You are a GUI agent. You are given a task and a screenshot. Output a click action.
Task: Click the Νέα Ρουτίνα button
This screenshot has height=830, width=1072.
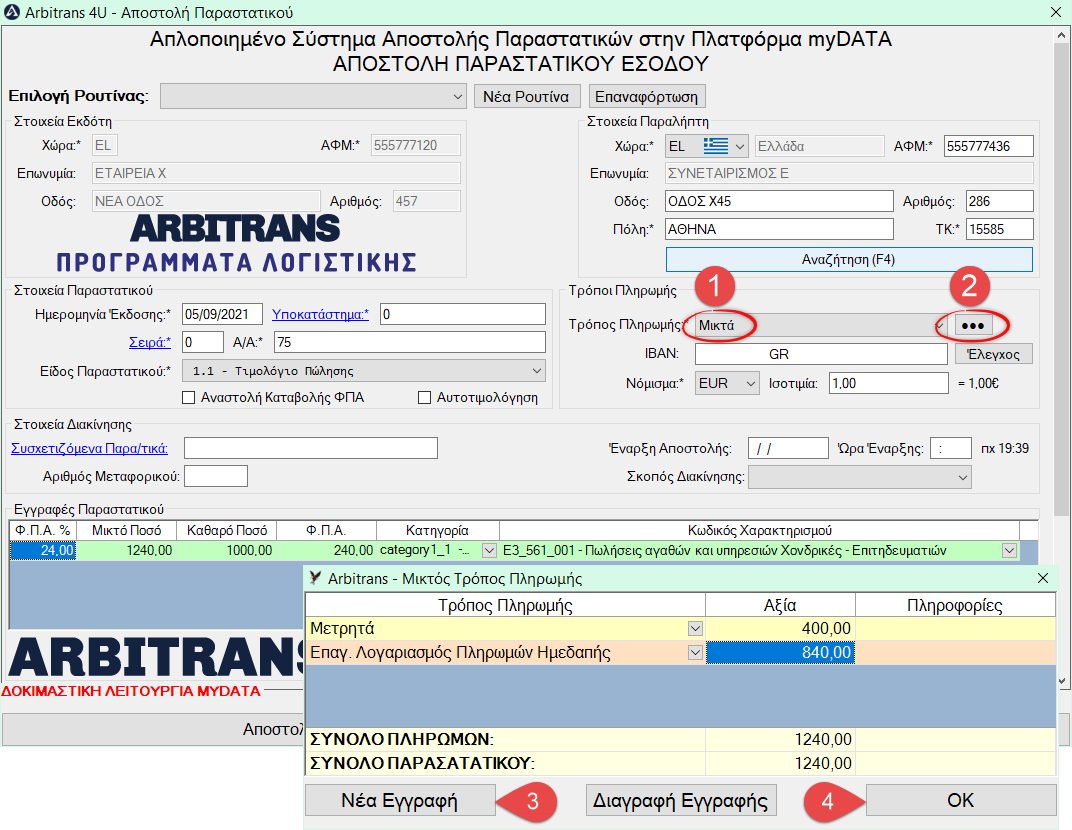(x=526, y=96)
